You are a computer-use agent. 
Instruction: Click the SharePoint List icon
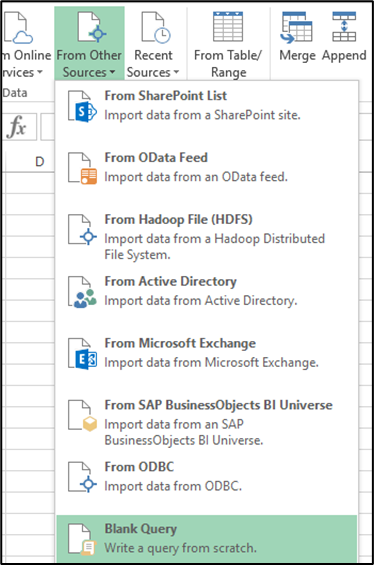(83, 107)
